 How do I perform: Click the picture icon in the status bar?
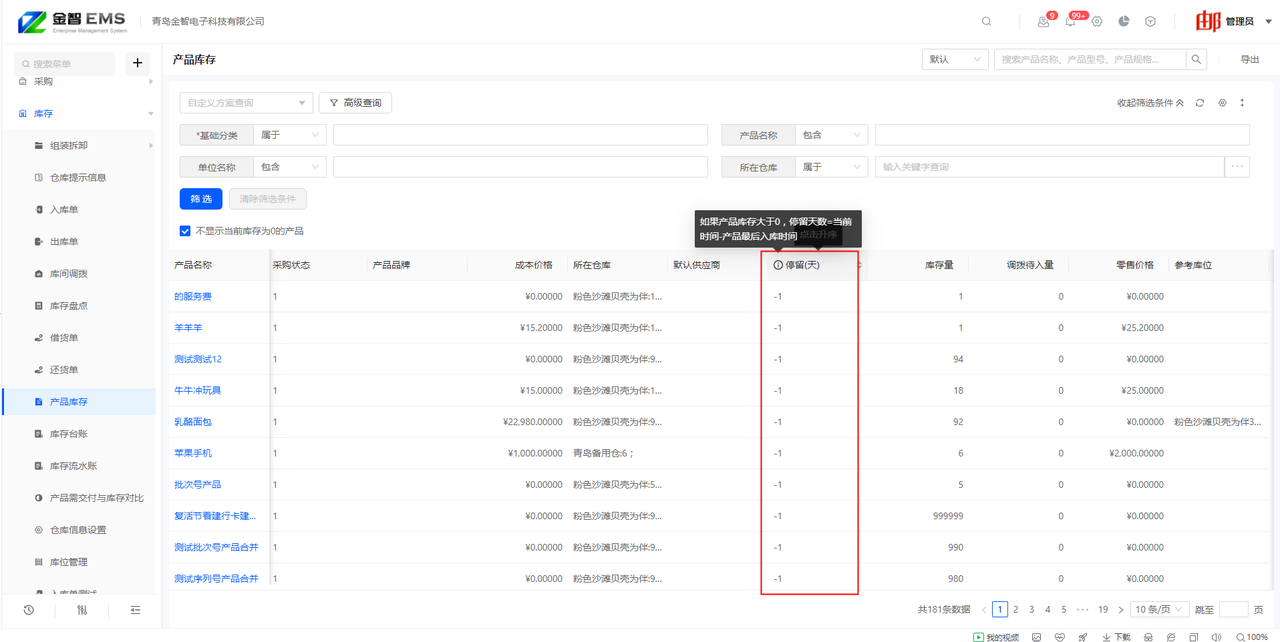1037,637
